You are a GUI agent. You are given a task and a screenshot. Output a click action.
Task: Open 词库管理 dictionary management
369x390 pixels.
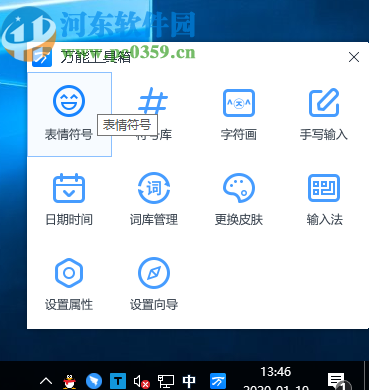click(154, 199)
